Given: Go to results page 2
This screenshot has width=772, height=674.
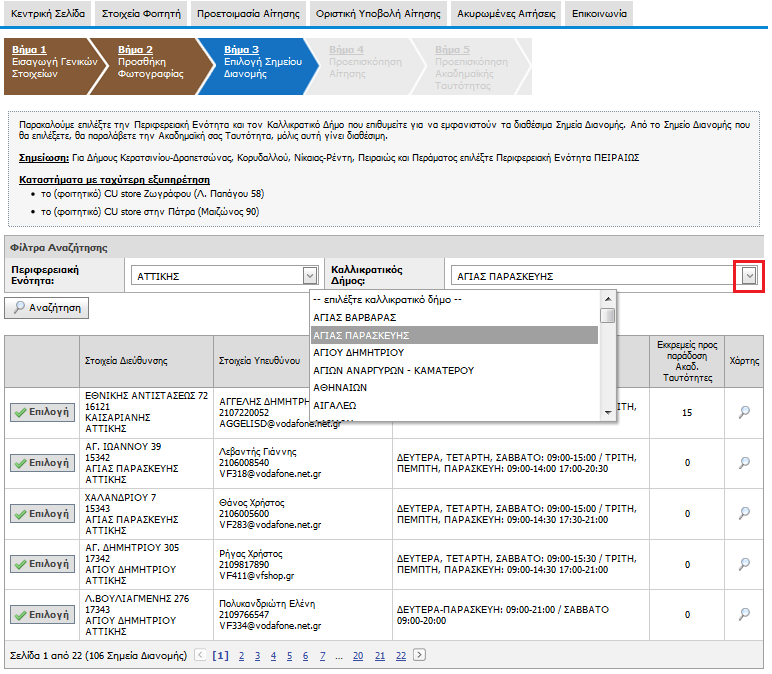Looking at the screenshot, I should (x=241, y=656).
